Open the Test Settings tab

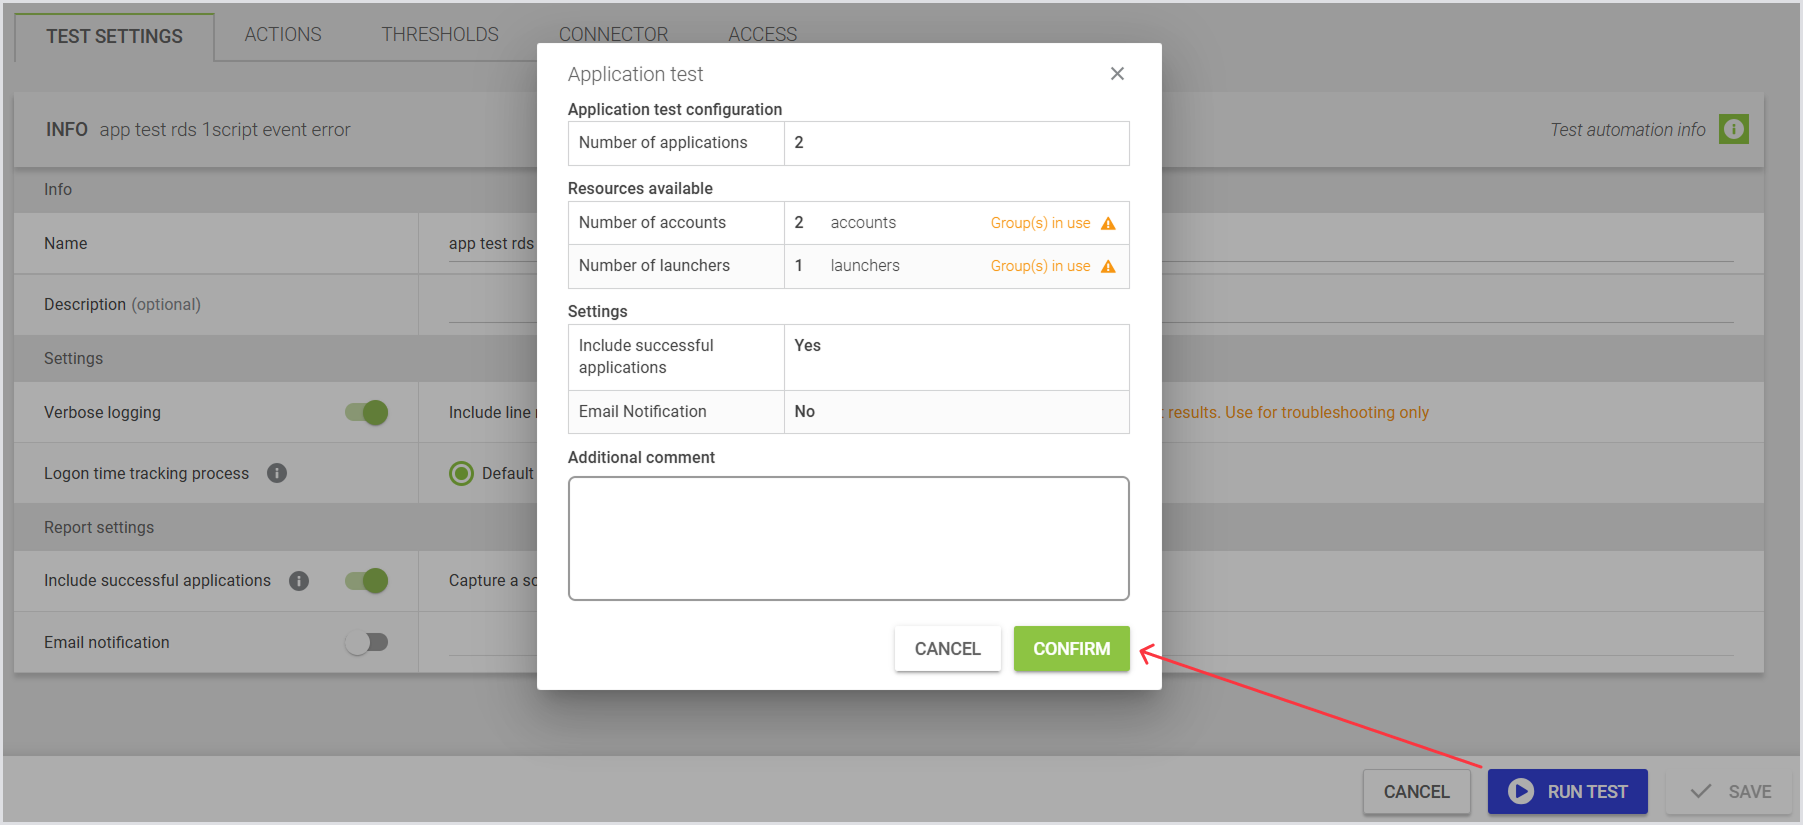click(x=114, y=36)
